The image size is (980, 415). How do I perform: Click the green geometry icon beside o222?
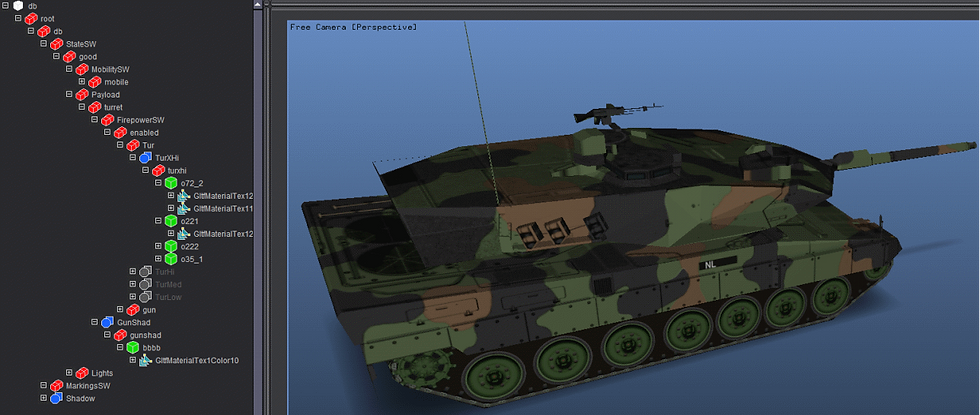pyautogui.click(x=171, y=246)
